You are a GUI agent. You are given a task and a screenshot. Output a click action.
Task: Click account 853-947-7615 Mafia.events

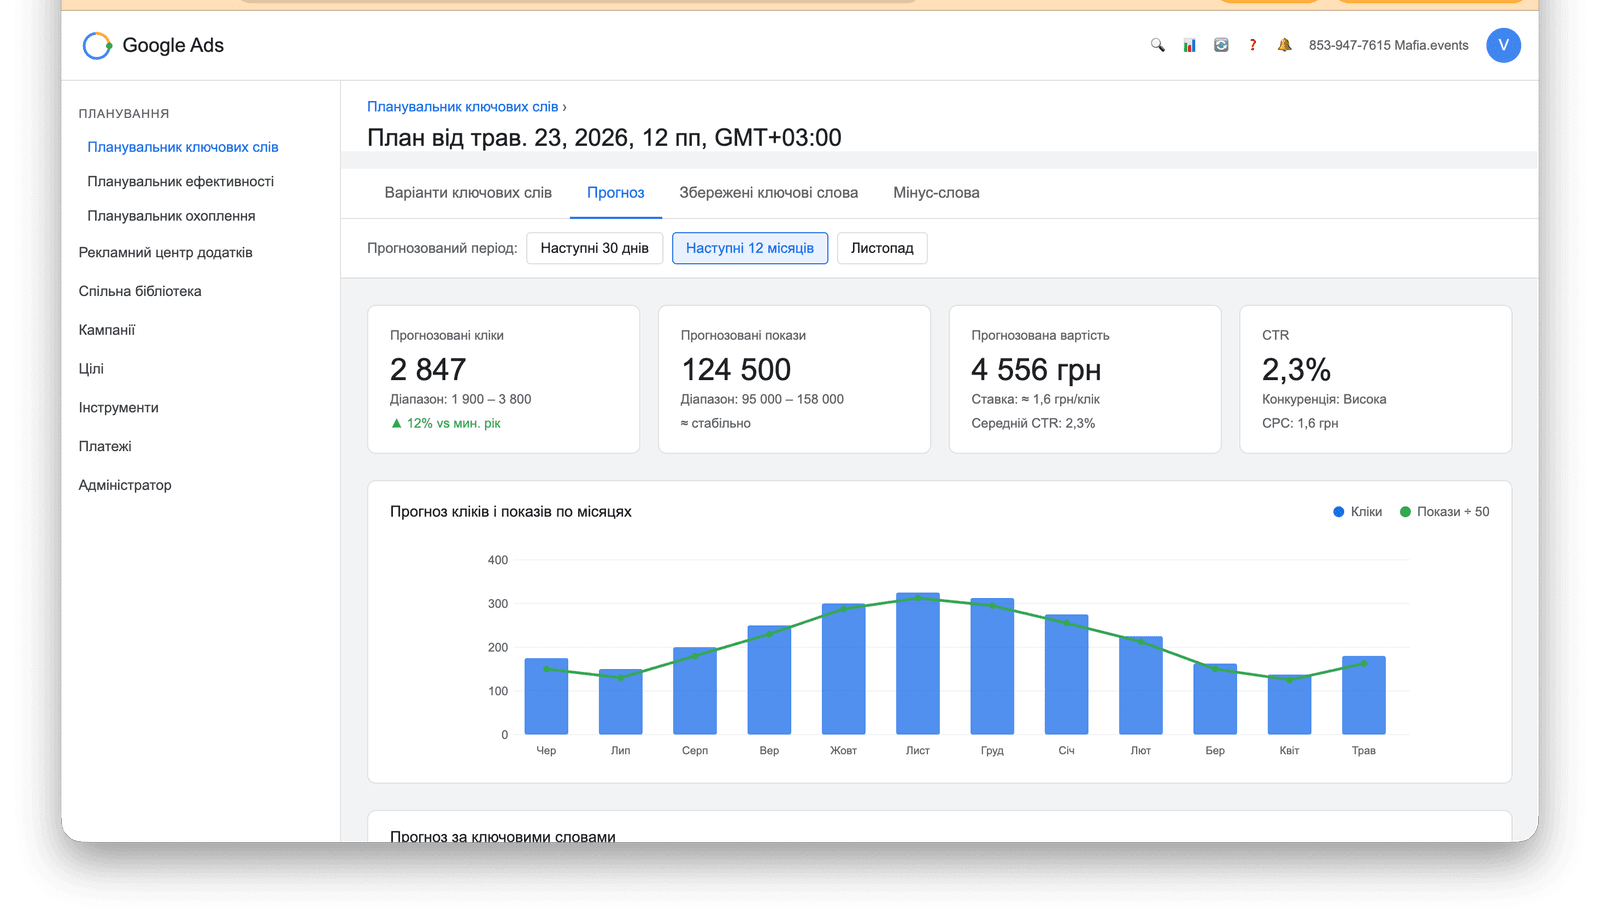[1388, 45]
